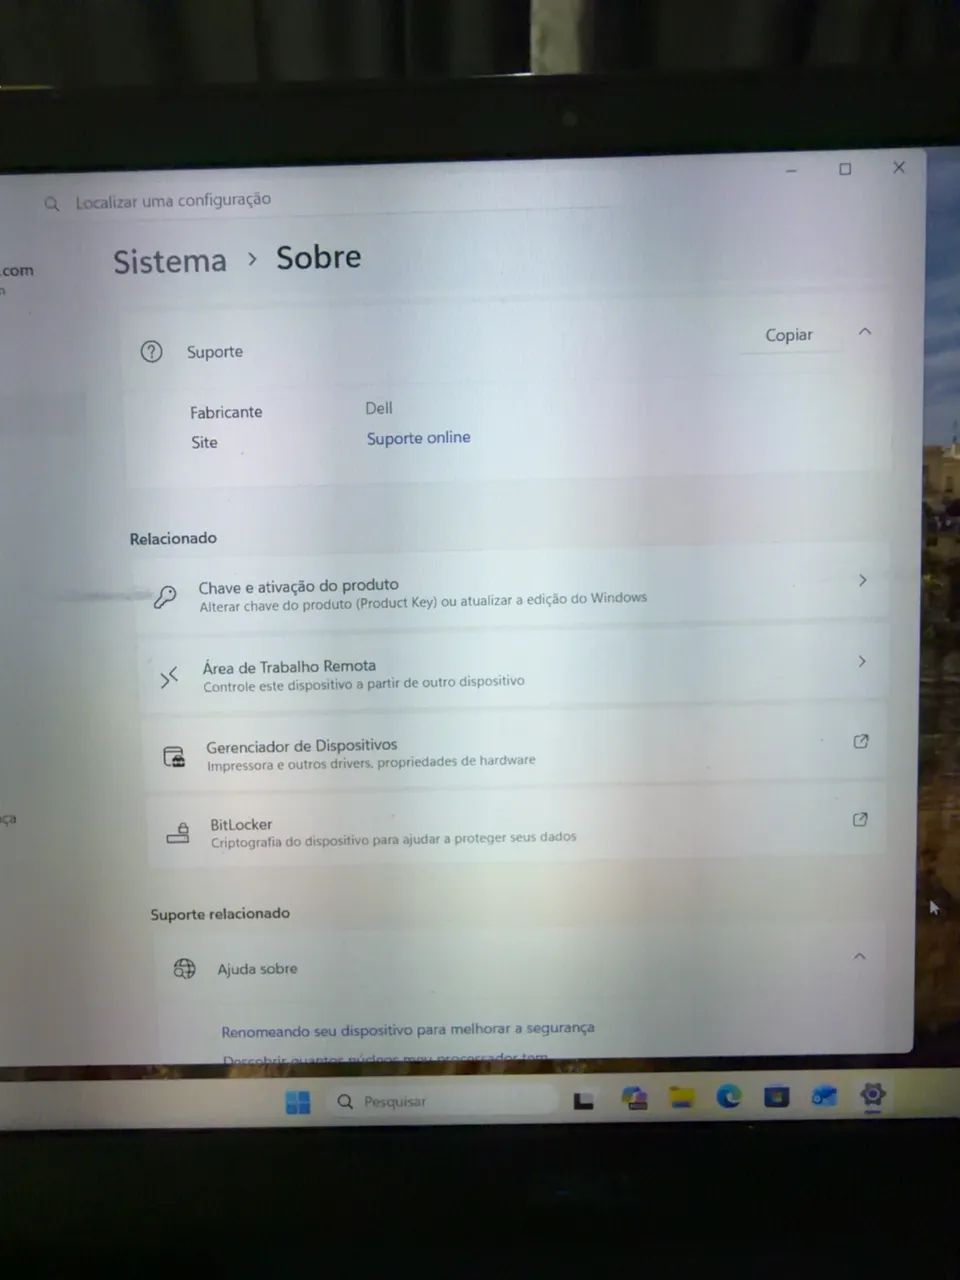Focus the 'Localizar uma configuração' search field
The width and height of the screenshot is (960, 1280).
(330, 201)
